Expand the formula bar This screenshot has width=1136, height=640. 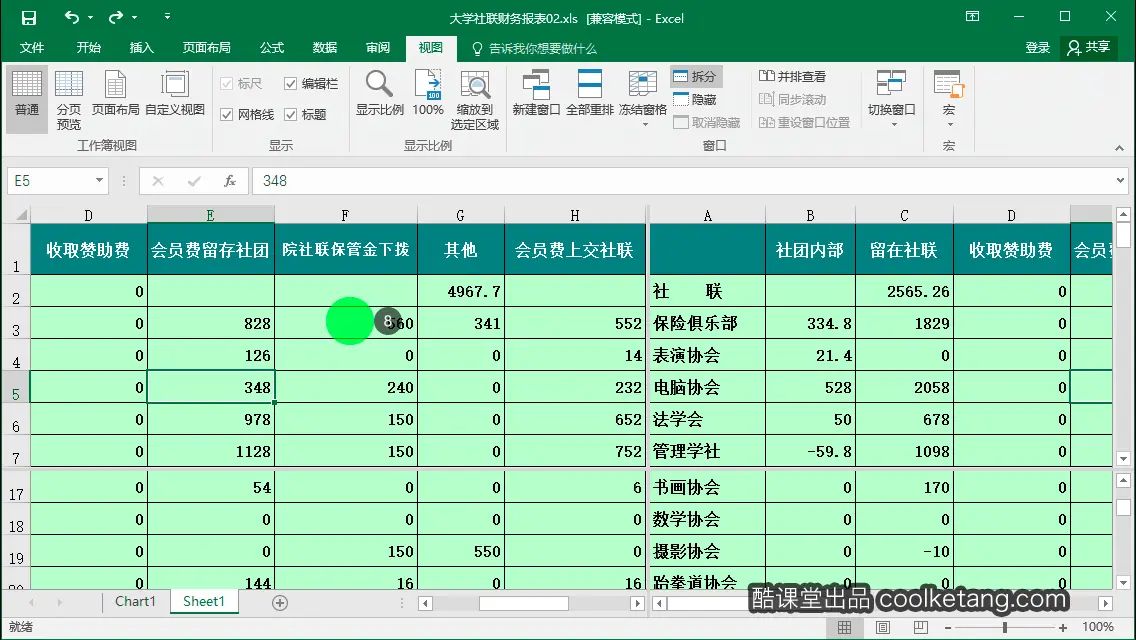(x=1120, y=180)
